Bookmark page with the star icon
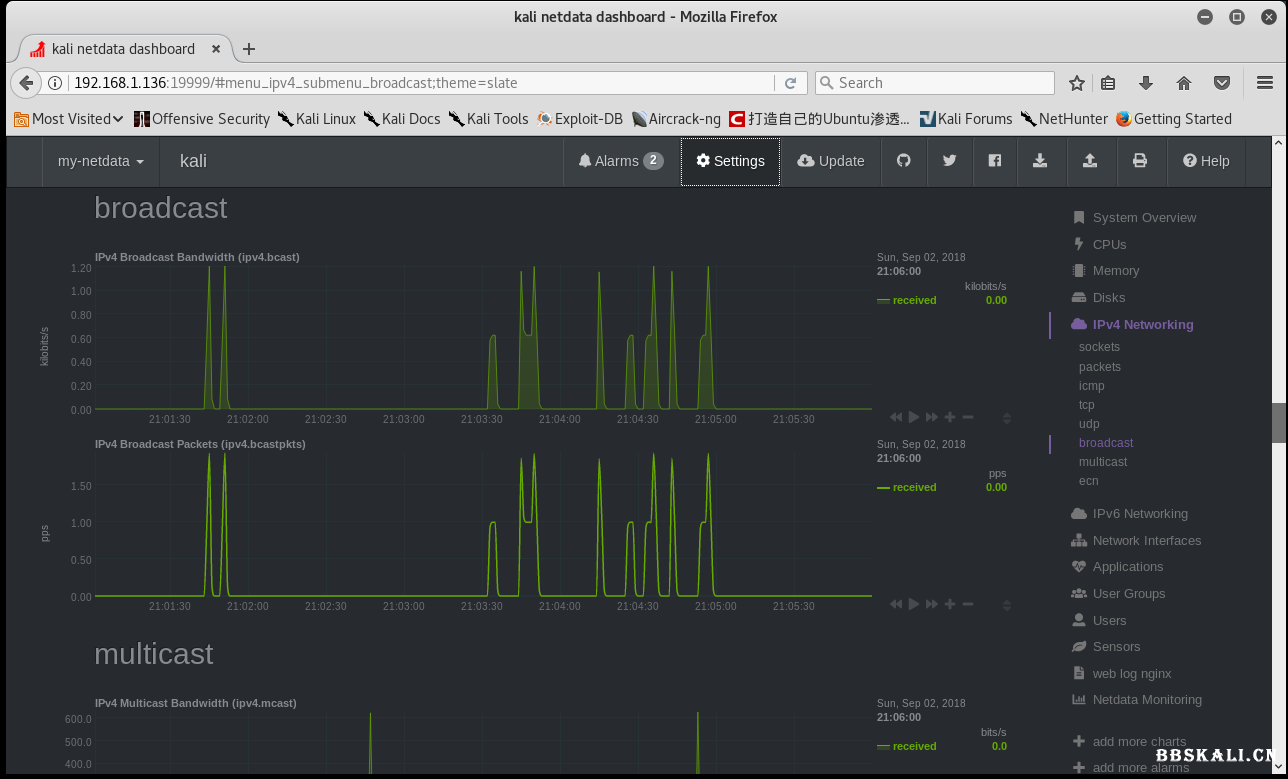This screenshot has height=779, width=1288. (1077, 83)
